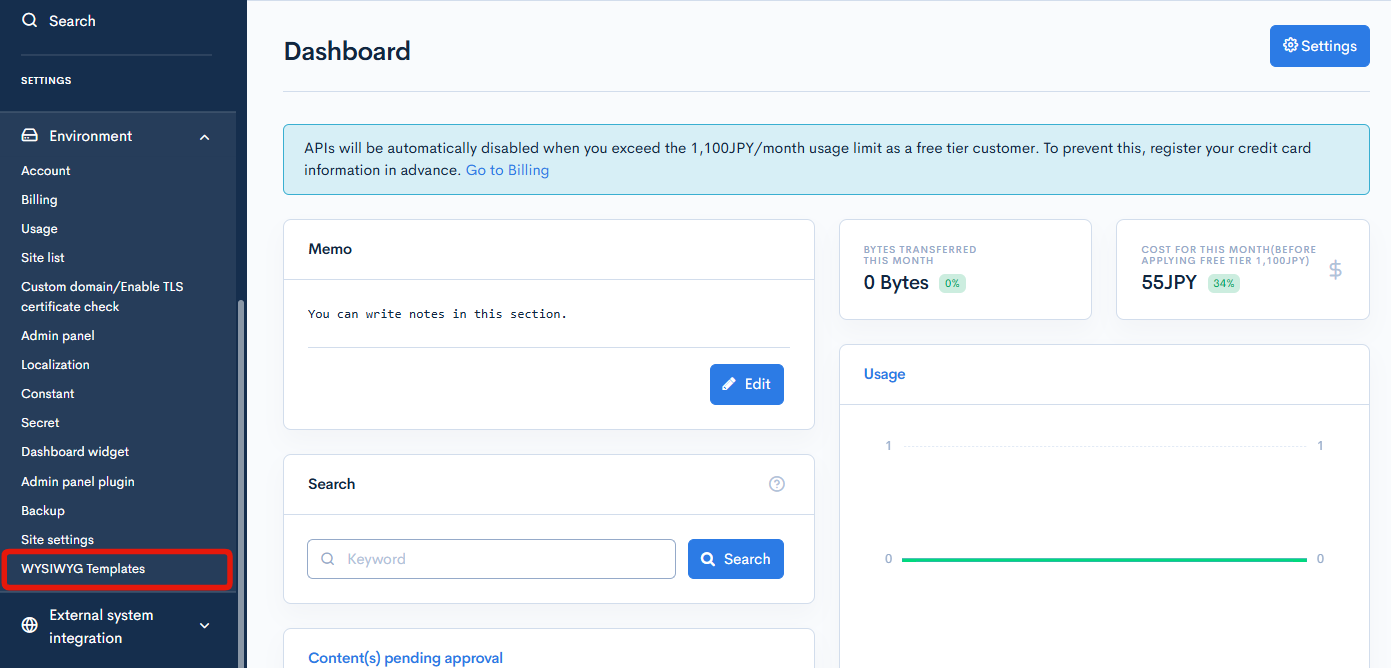Expand the External system integration chevron
The width and height of the screenshot is (1391, 668).
coord(205,626)
